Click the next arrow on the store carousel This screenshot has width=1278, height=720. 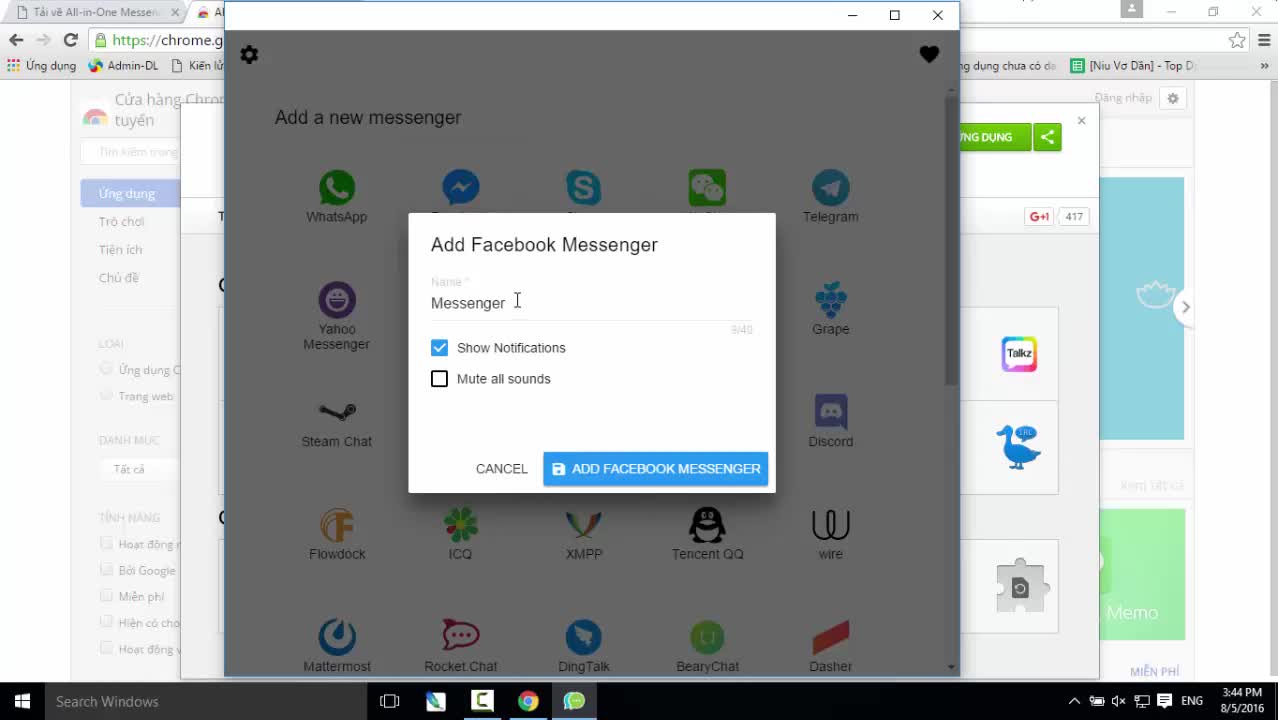[1185, 307]
